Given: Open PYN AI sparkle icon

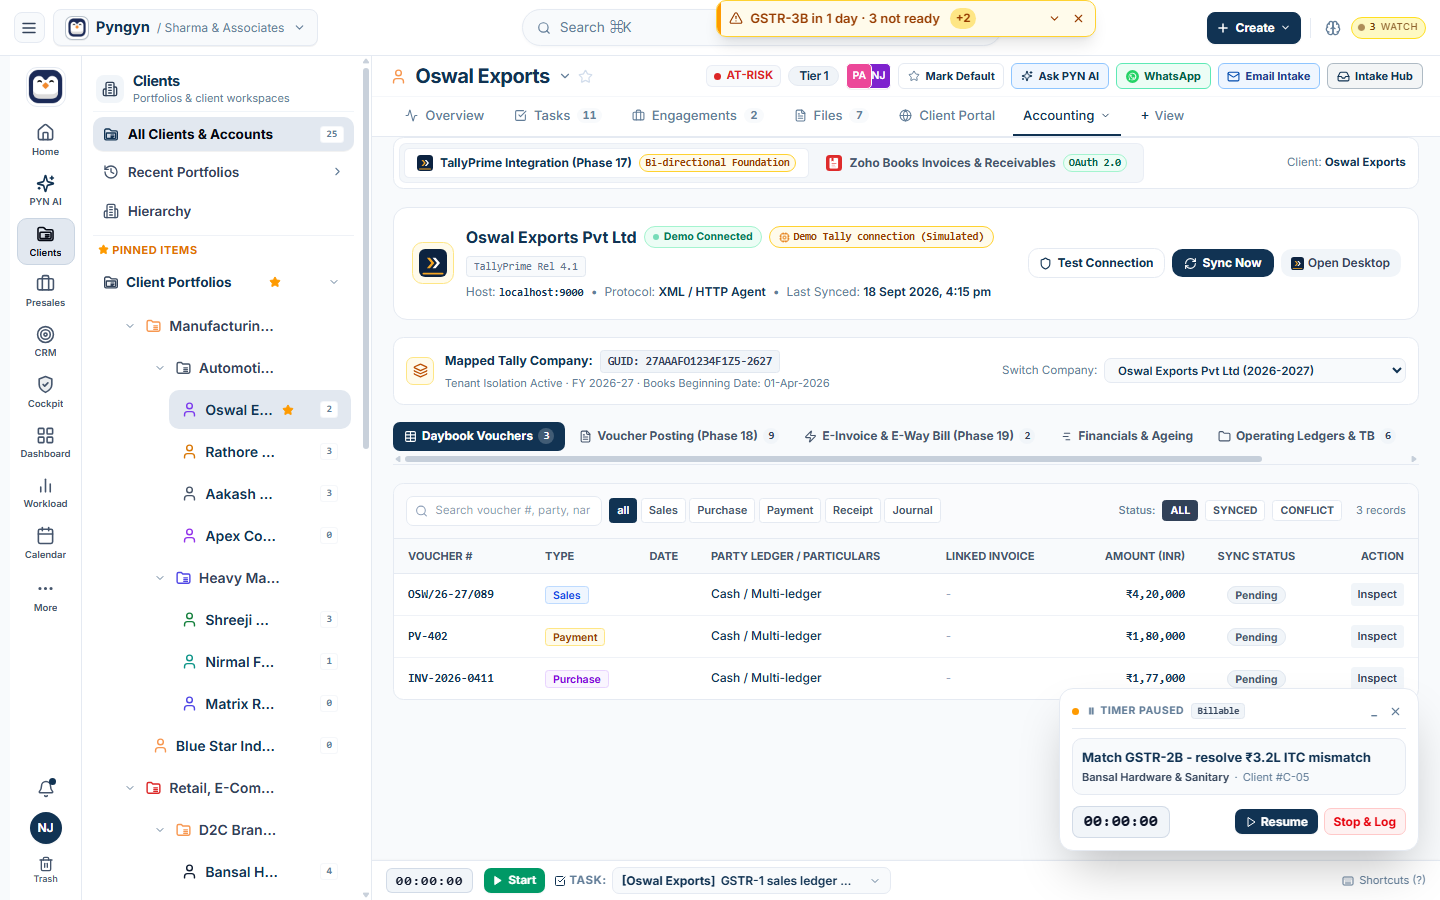Looking at the screenshot, I should [45, 189].
